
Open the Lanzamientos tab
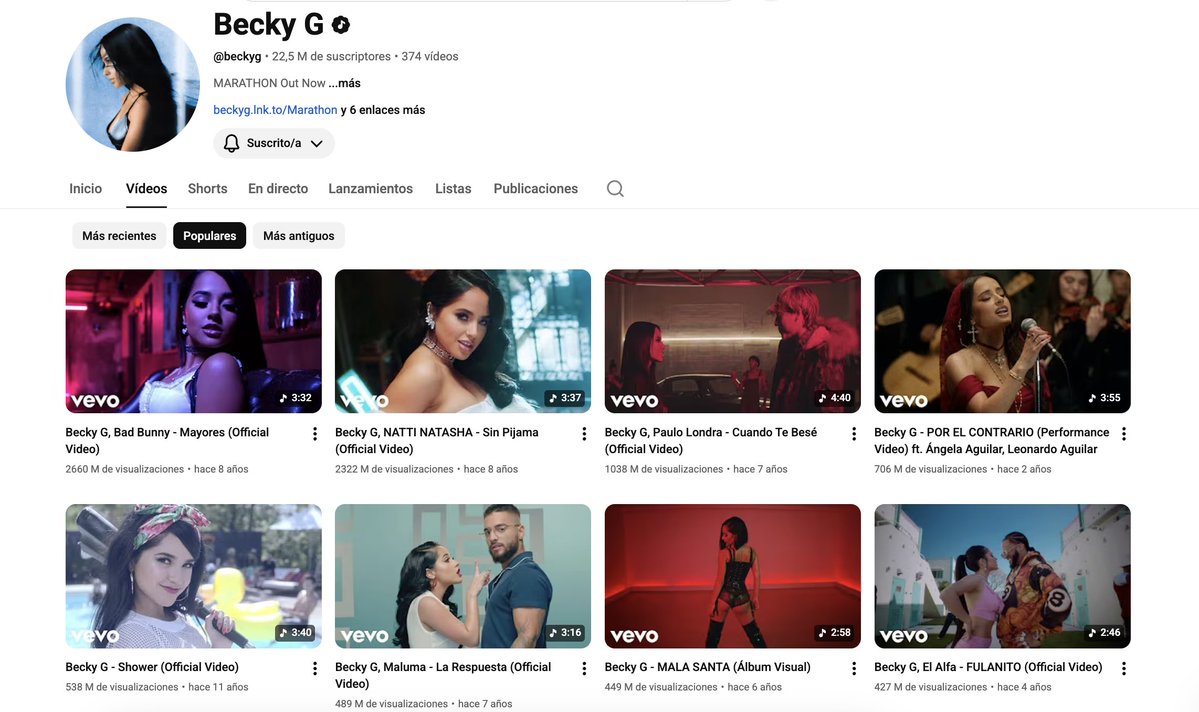(370, 188)
